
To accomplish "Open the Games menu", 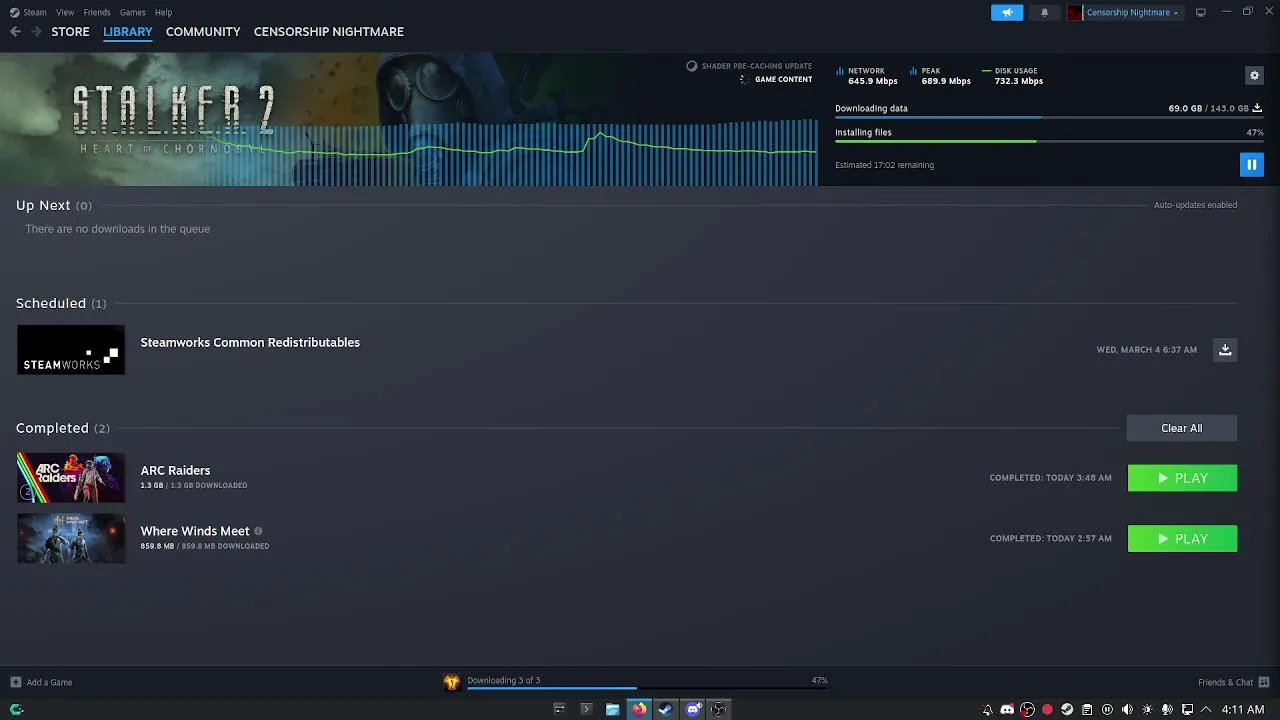I will (x=132, y=12).
